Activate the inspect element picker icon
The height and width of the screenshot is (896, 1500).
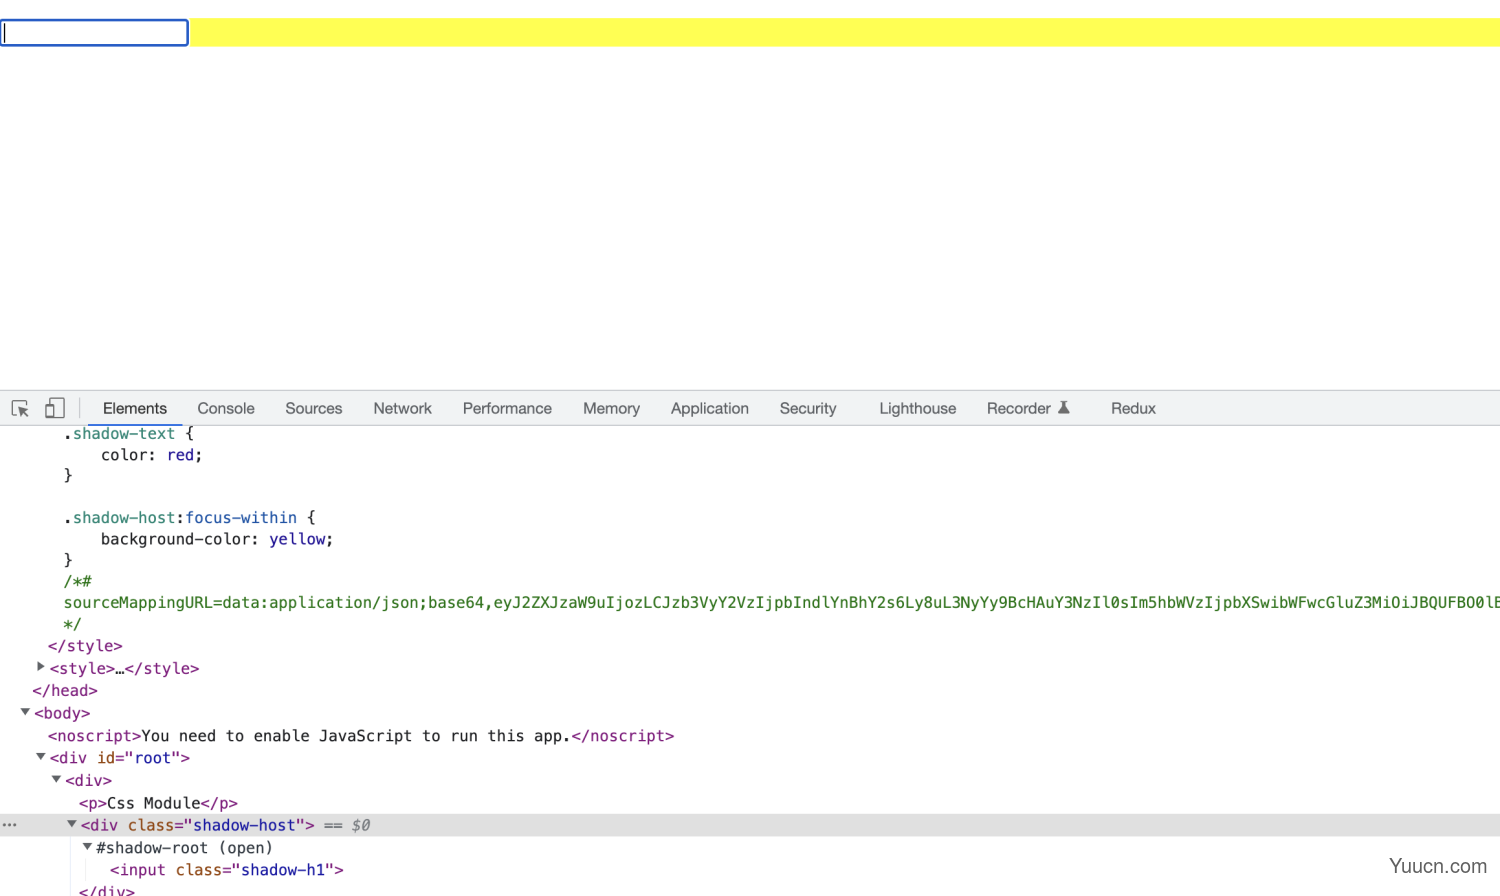point(20,408)
